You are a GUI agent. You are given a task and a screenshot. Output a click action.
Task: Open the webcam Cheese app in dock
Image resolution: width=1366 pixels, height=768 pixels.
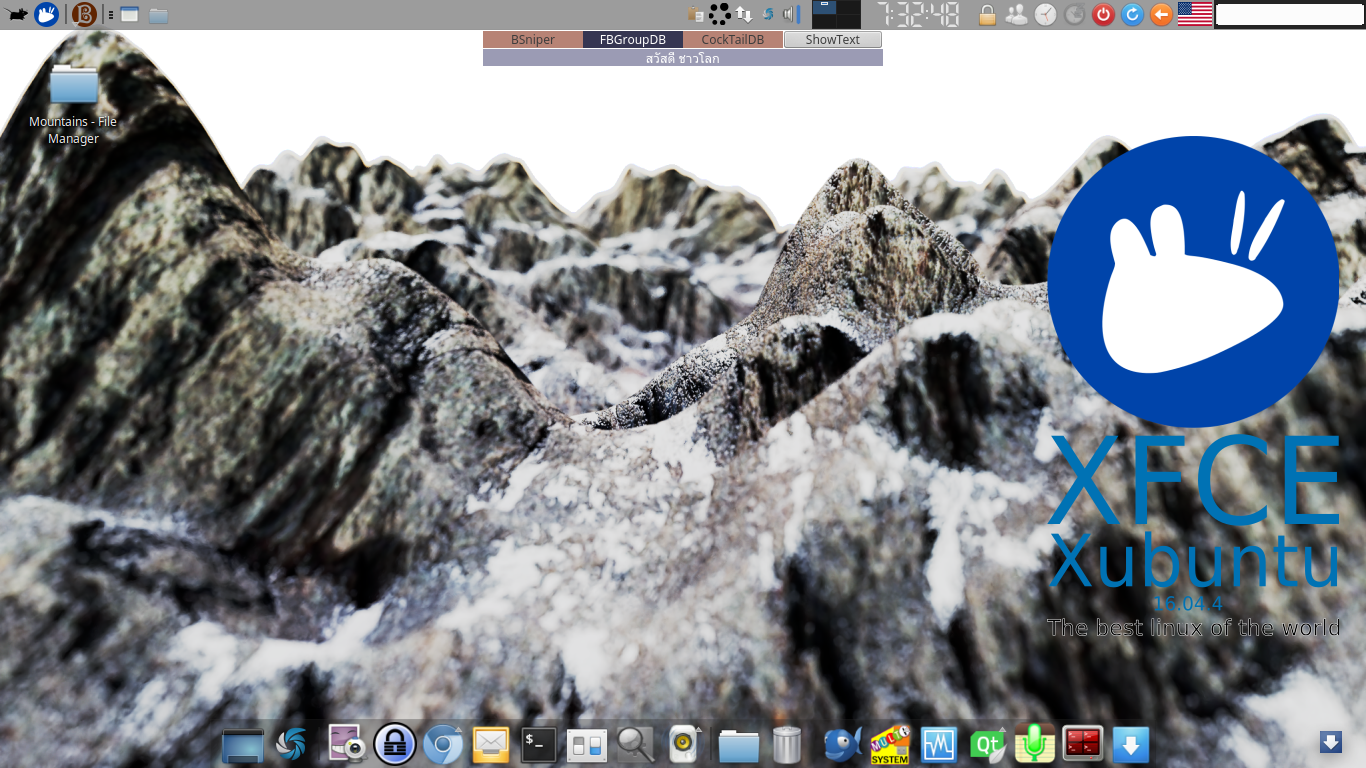[x=347, y=745]
